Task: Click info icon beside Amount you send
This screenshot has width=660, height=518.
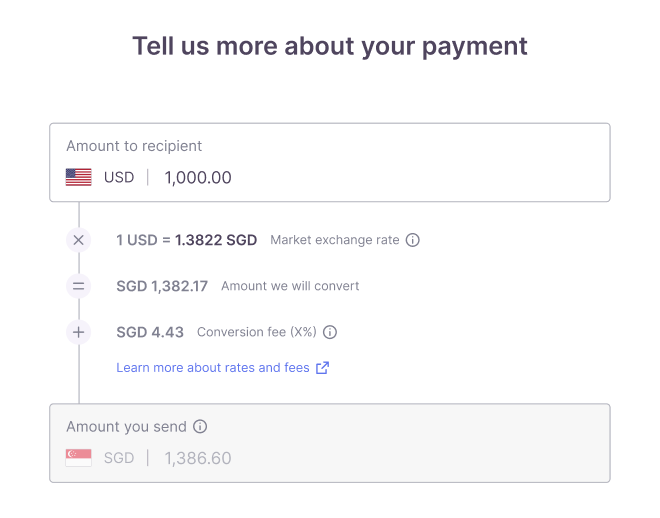Action: tap(200, 427)
